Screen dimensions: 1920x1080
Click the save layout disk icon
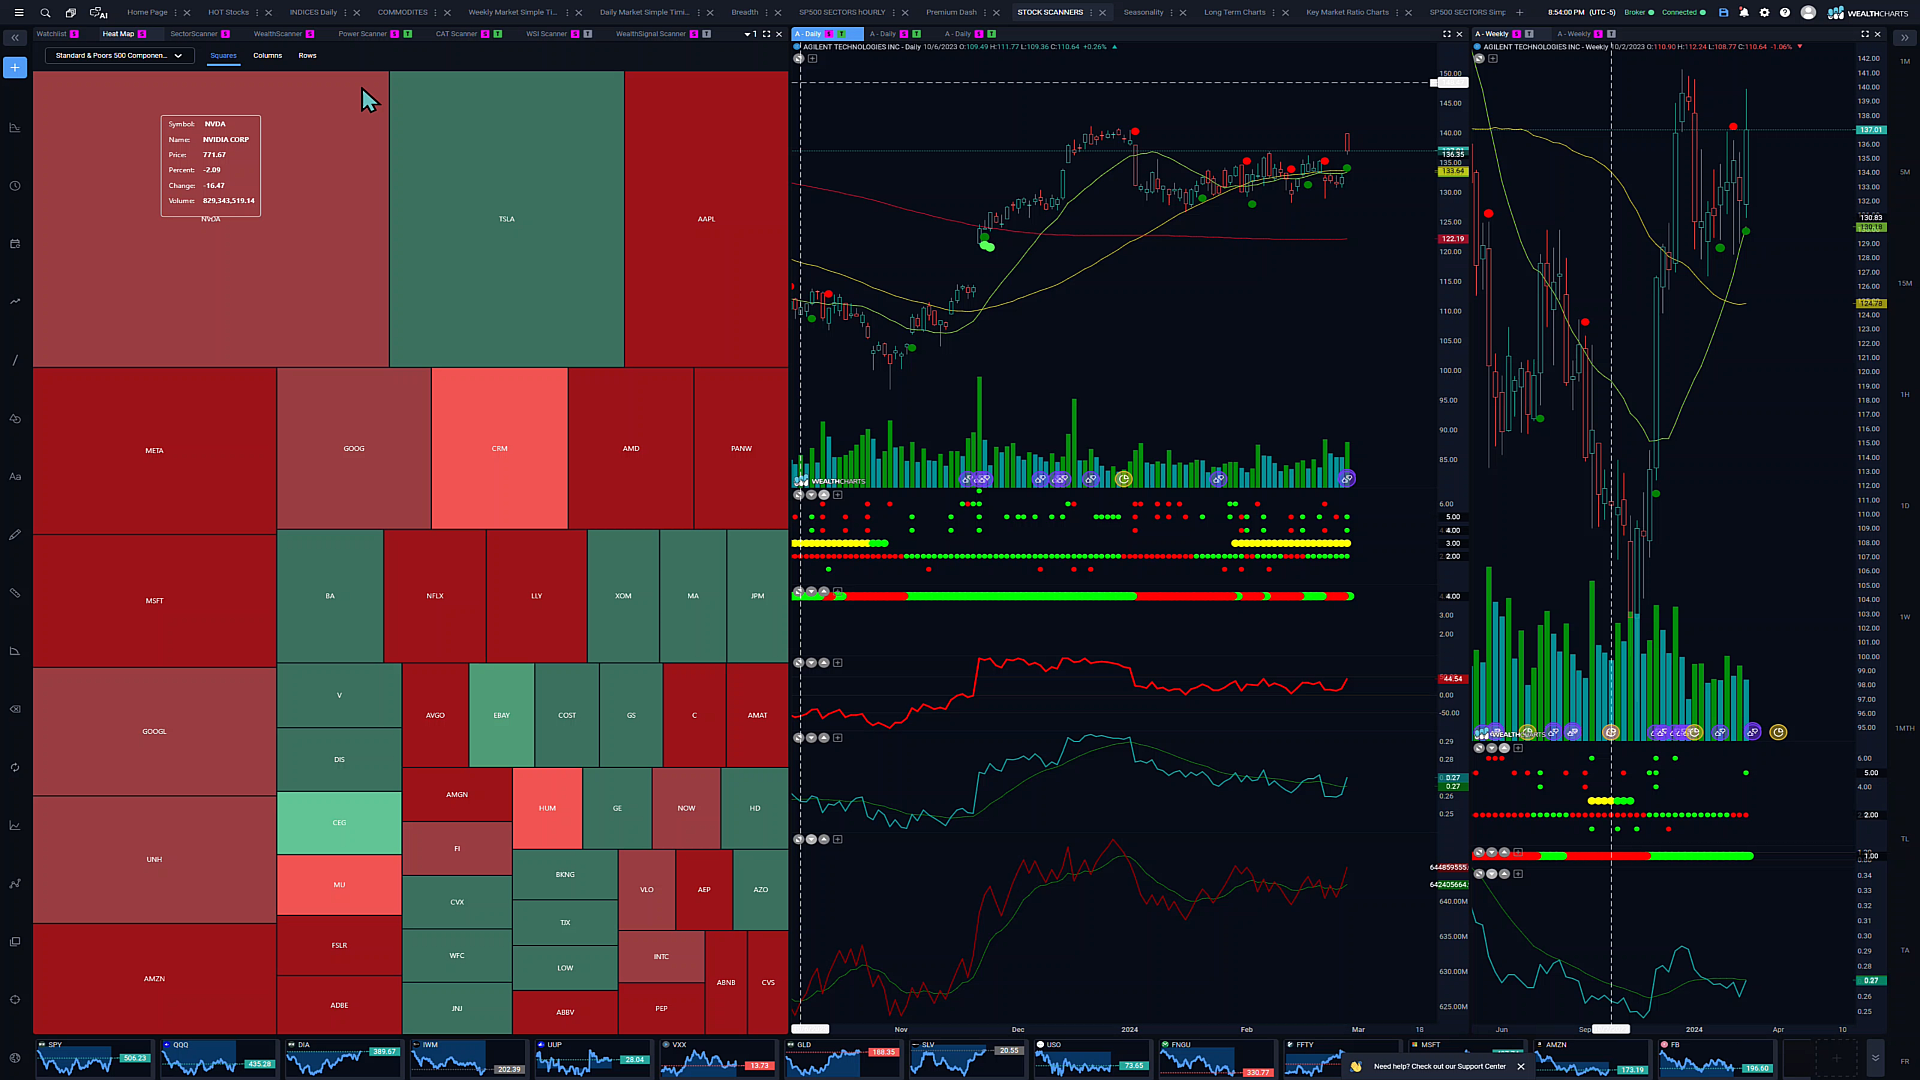click(x=1723, y=13)
